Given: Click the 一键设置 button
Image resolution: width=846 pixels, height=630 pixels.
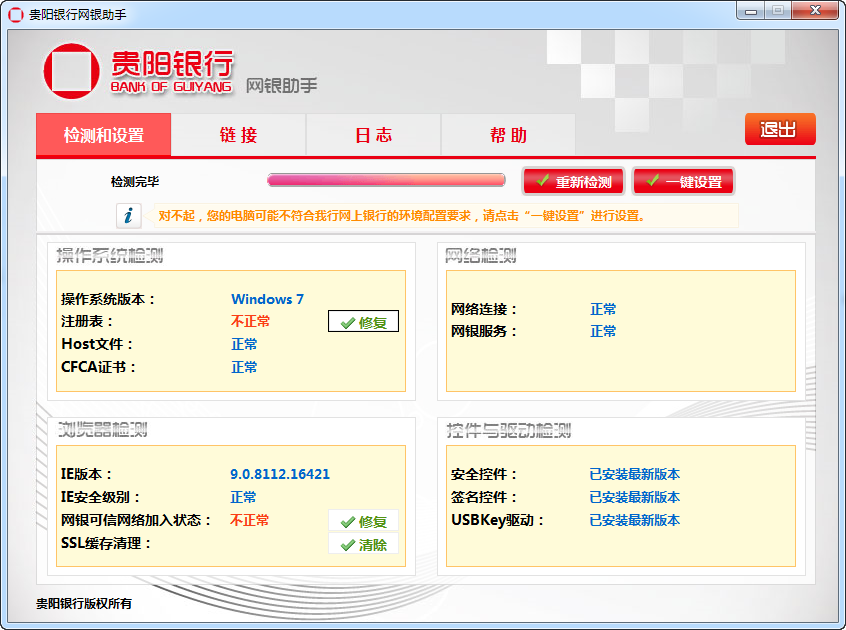Looking at the screenshot, I should [684, 182].
